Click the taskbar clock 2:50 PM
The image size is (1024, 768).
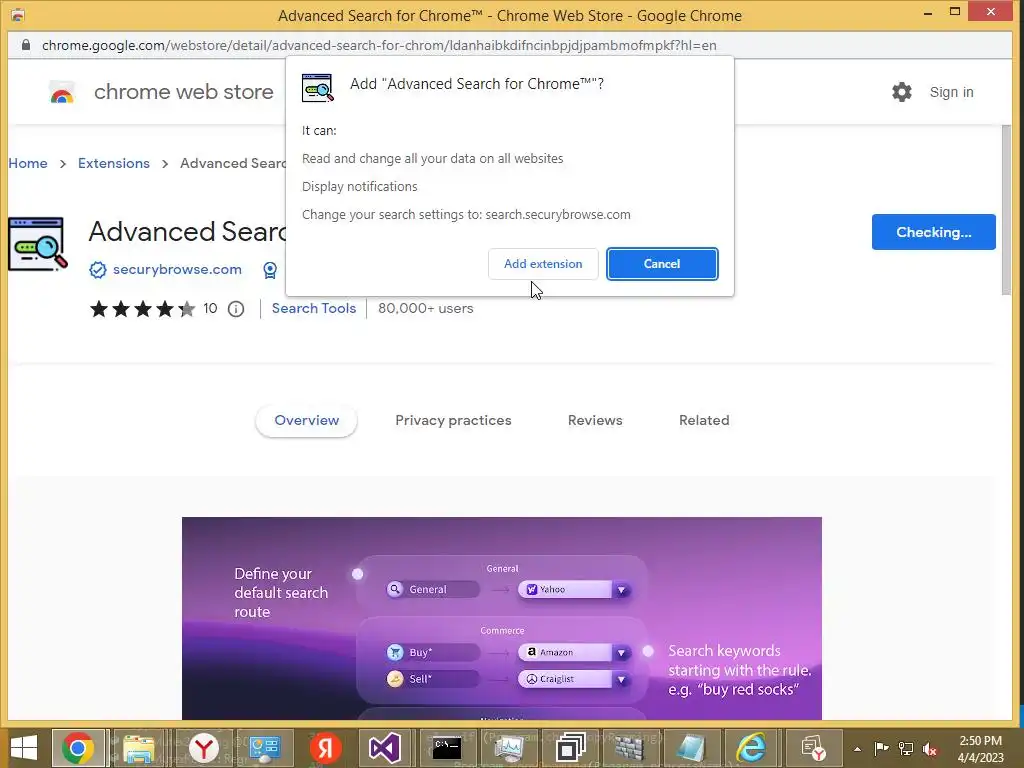[980, 741]
